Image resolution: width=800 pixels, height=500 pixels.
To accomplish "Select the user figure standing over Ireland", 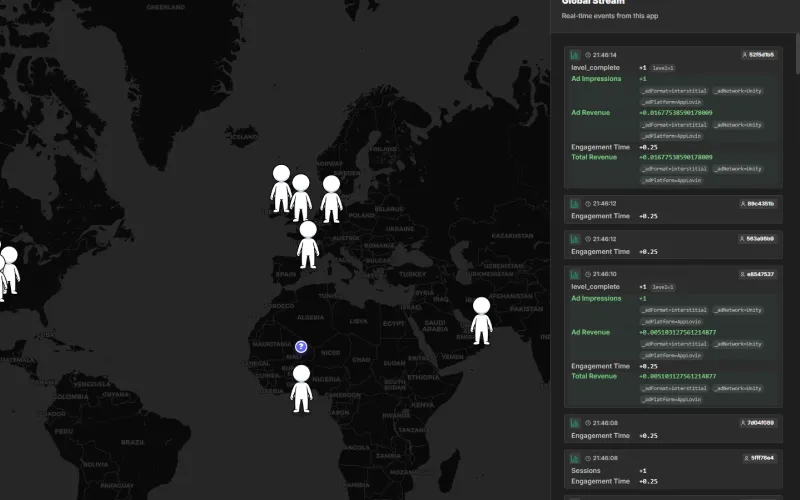I will [281, 188].
